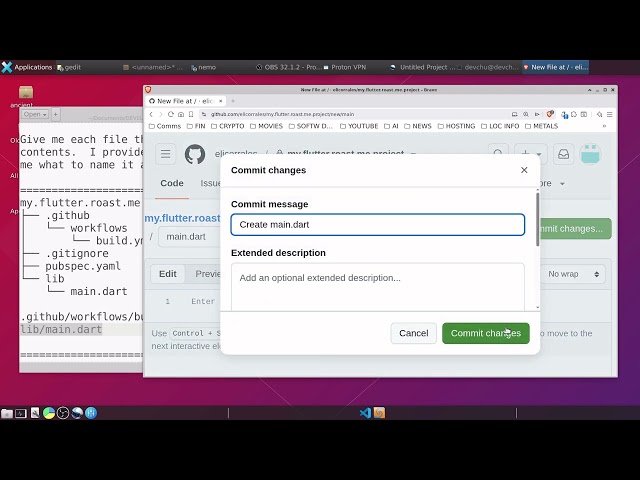The height and width of the screenshot is (480, 640).
Task: Switch to nemo window in top panel
Action: (203, 67)
